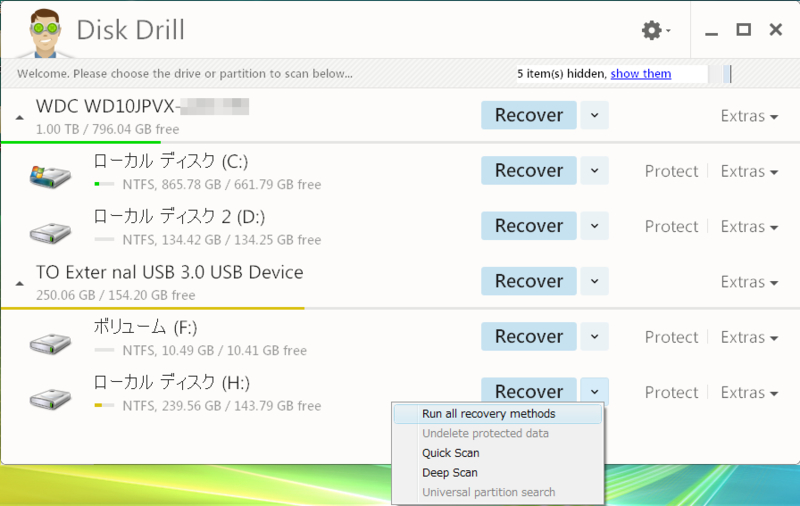Select the drive icon for ローカル ディスク (H:)
The height and width of the screenshot is (506, 800).
(x=50, y=398)
